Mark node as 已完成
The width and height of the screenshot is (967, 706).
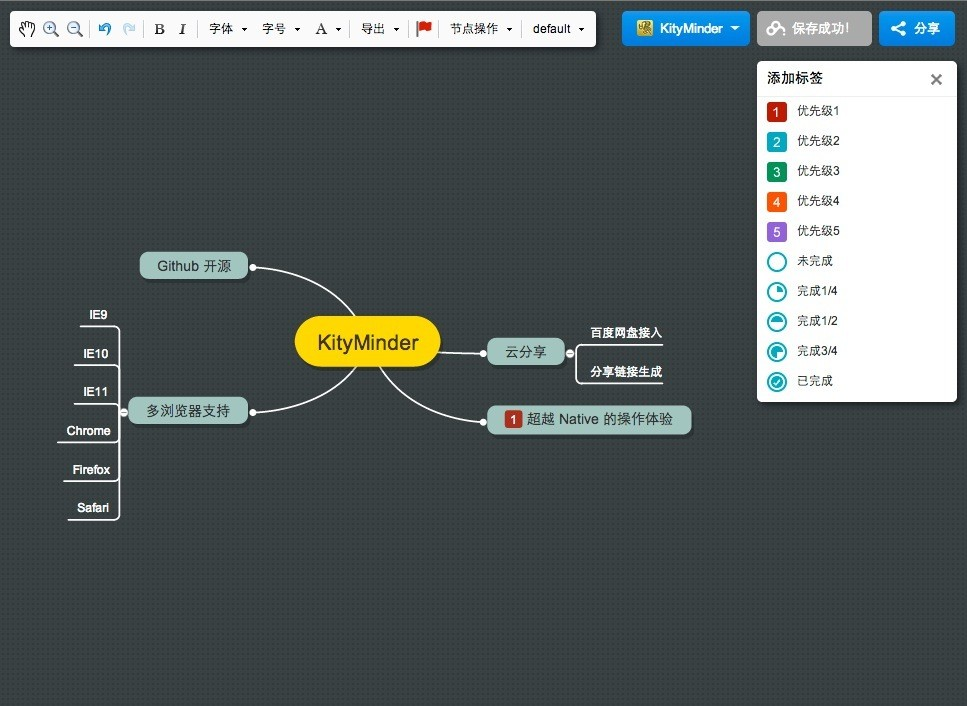pos(777,382)
